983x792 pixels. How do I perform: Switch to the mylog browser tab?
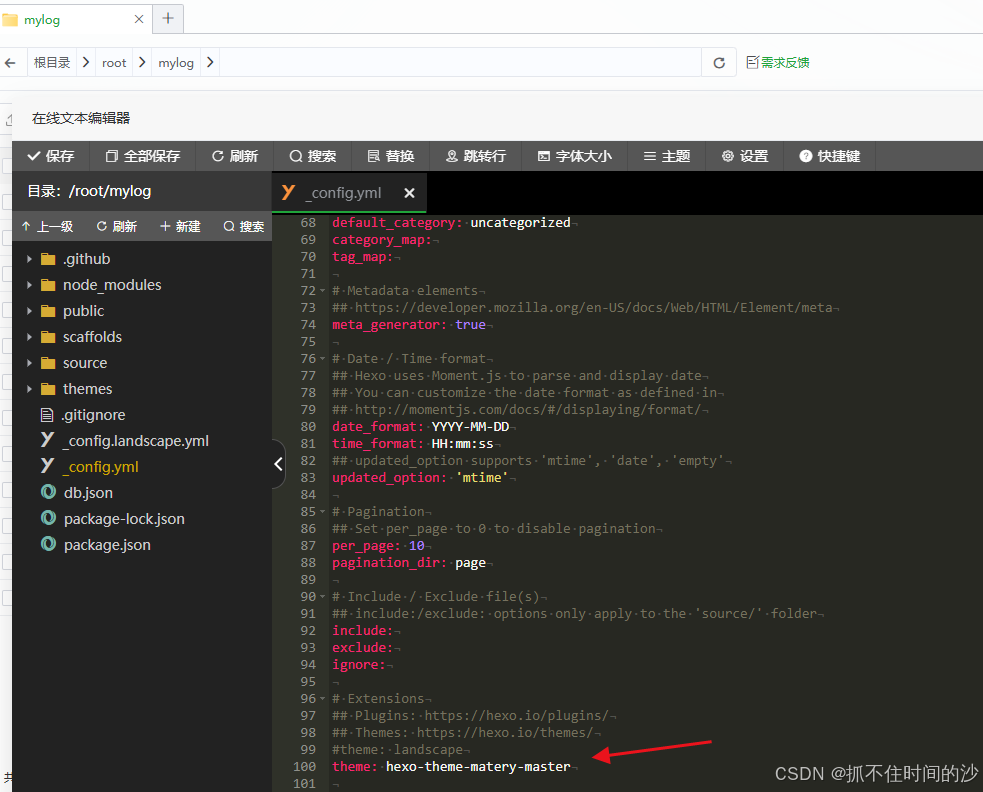click(x=42, y=20)
